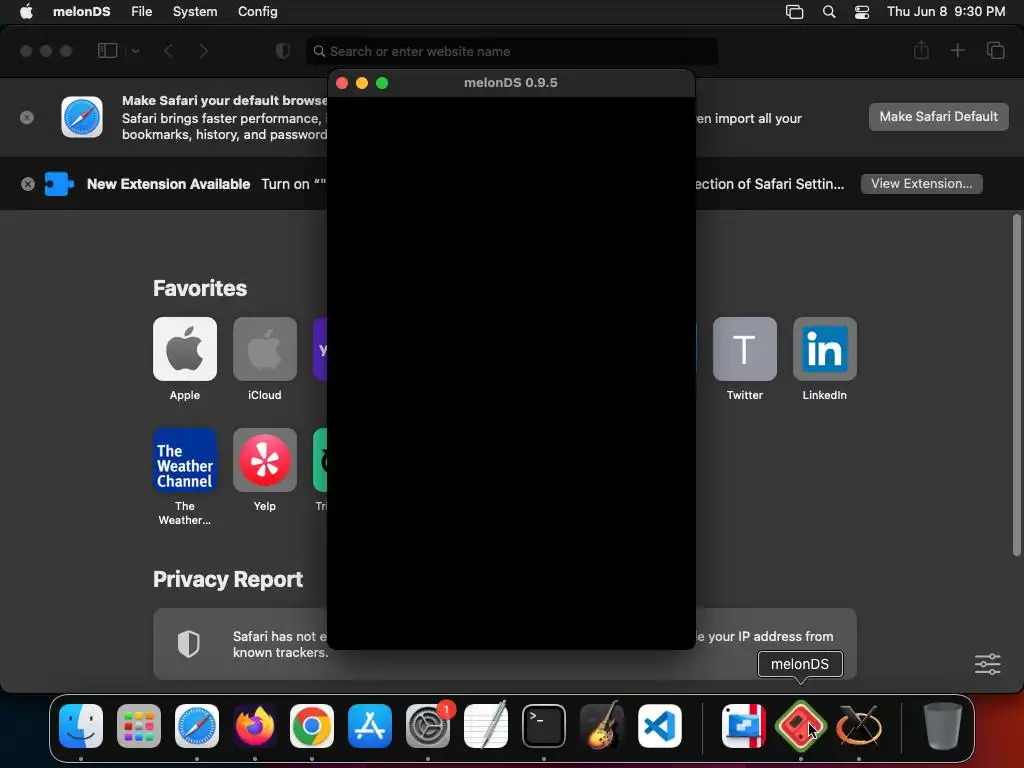Open Control Center in menu bar
This screenshot has height=768, width=1024.
862,12
